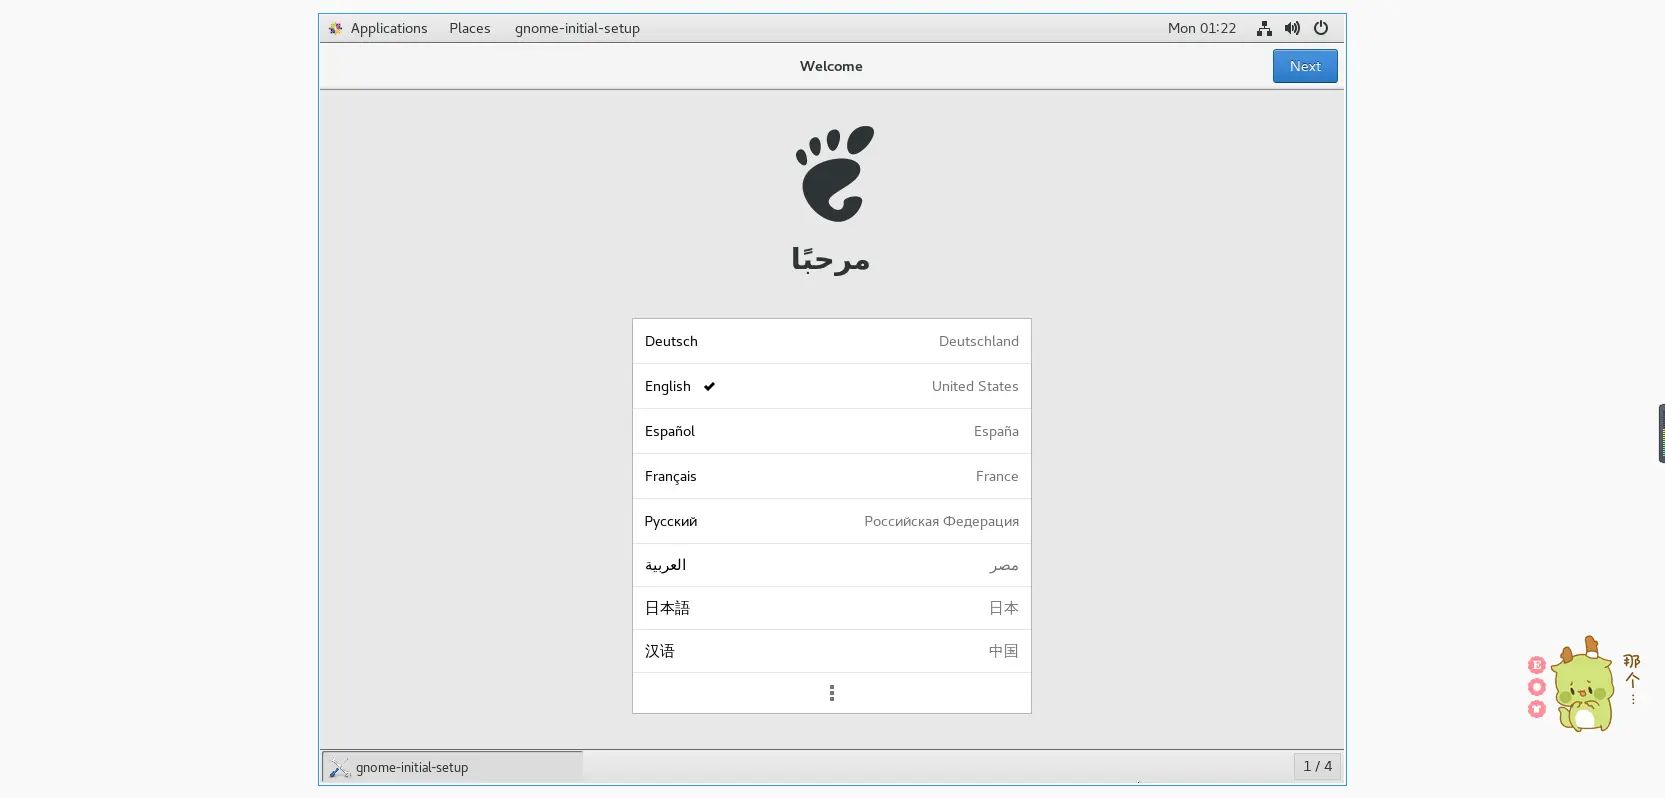Viewport: 1665px width, 798px height.
Task: Click the Next button in the header
Action: (1305, 66)
